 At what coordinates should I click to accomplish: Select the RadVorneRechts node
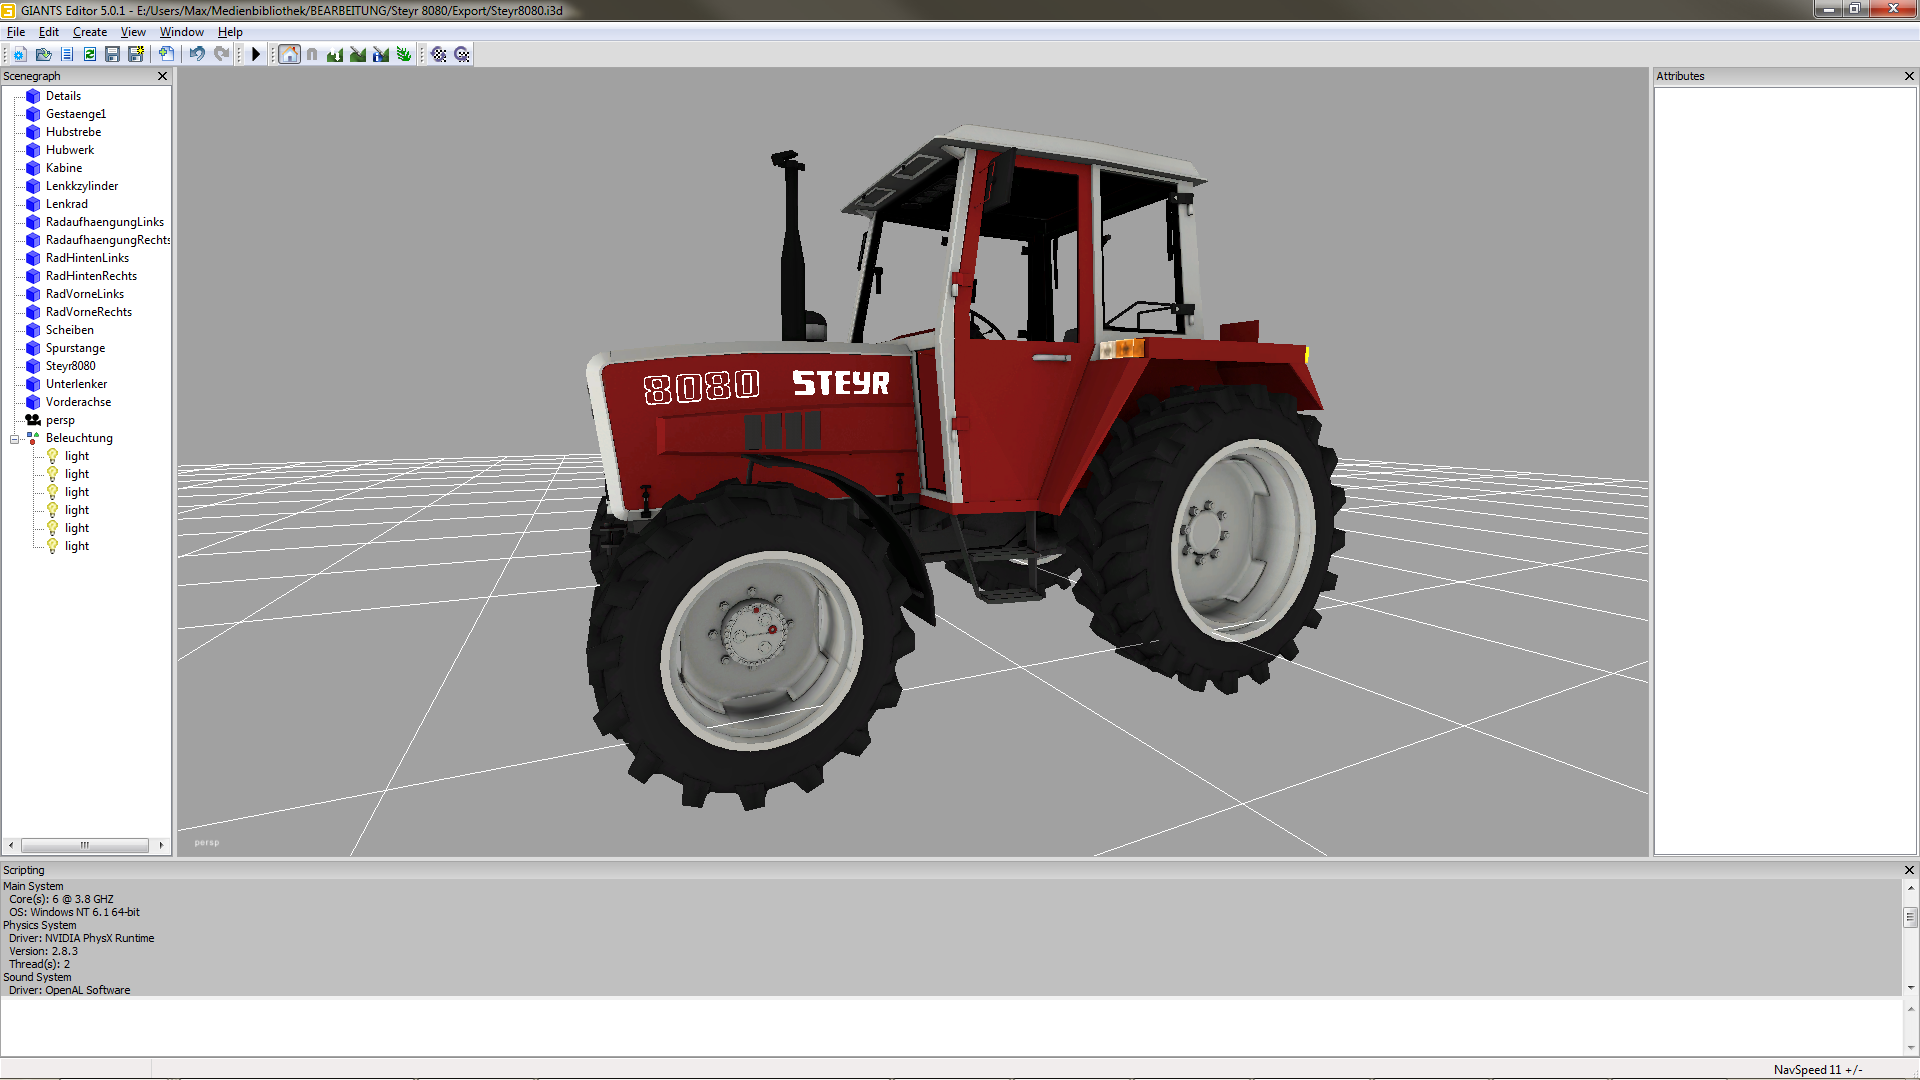click(x=89, y=312)
